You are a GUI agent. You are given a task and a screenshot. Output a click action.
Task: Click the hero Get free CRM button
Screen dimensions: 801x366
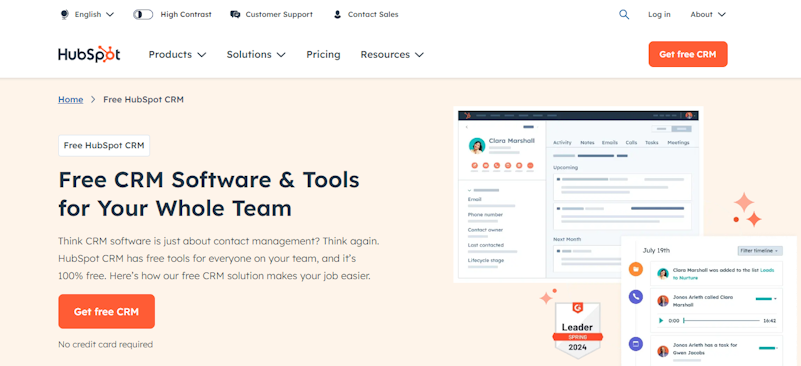coord(106,311)
